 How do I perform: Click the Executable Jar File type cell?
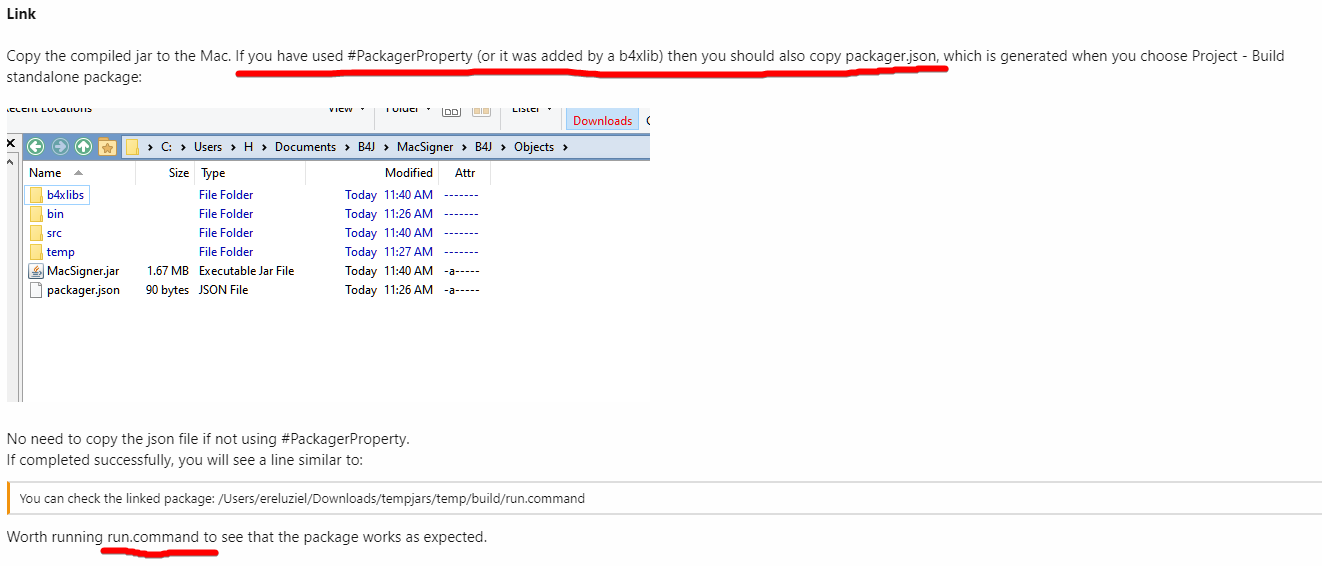(x=246, y=271)
